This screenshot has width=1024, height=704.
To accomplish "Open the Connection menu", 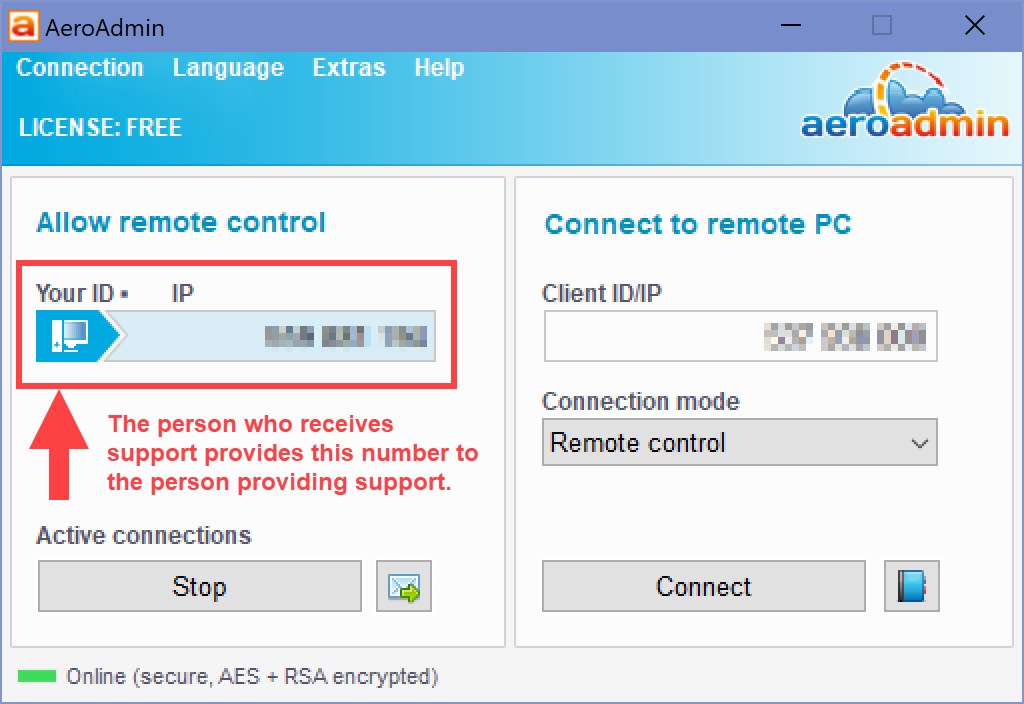I will [80, 68].
